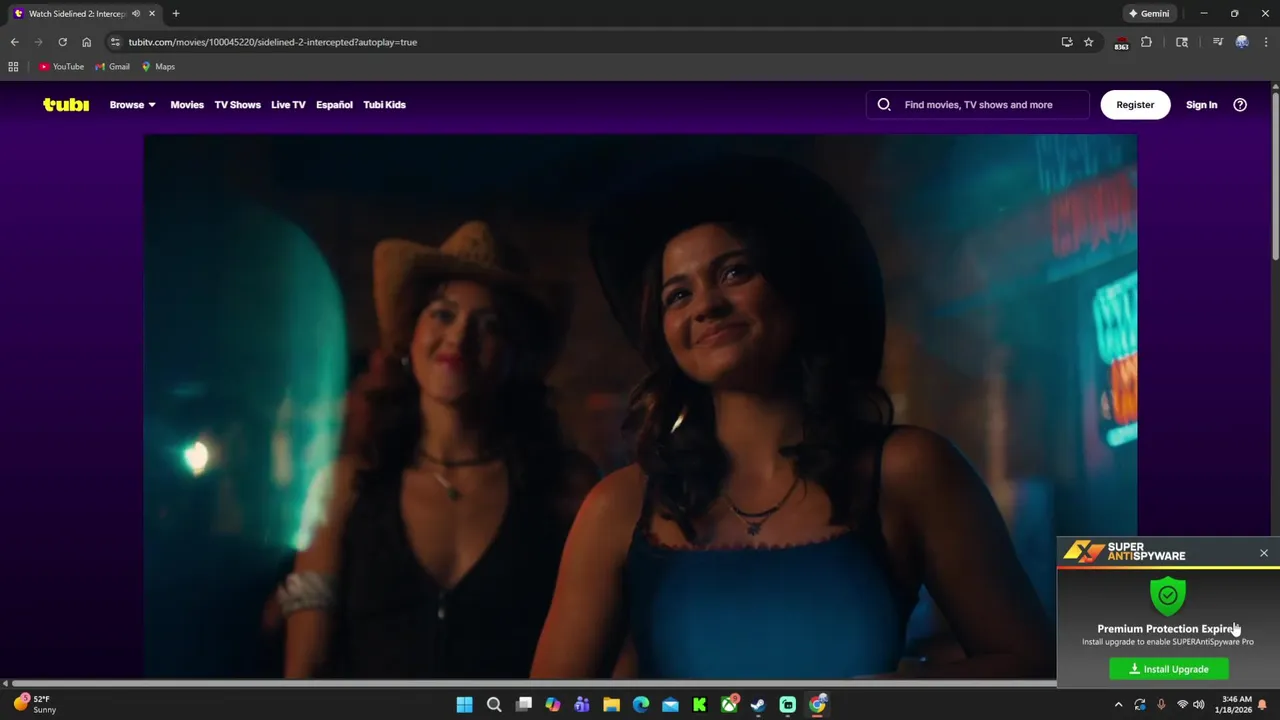
Task: Open Gmail bookmark
Action: (112, 67)
